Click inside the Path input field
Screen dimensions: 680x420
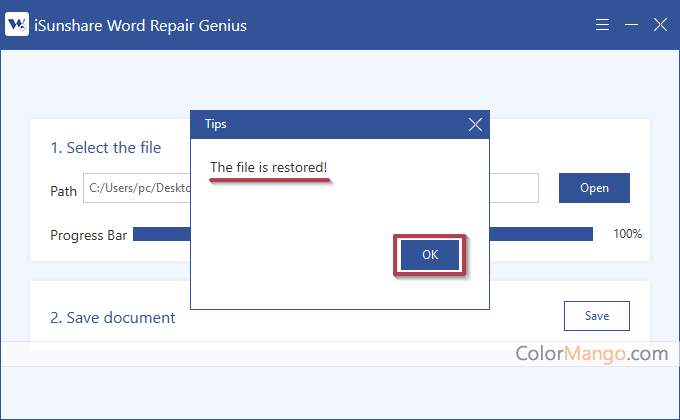[135, 188]
